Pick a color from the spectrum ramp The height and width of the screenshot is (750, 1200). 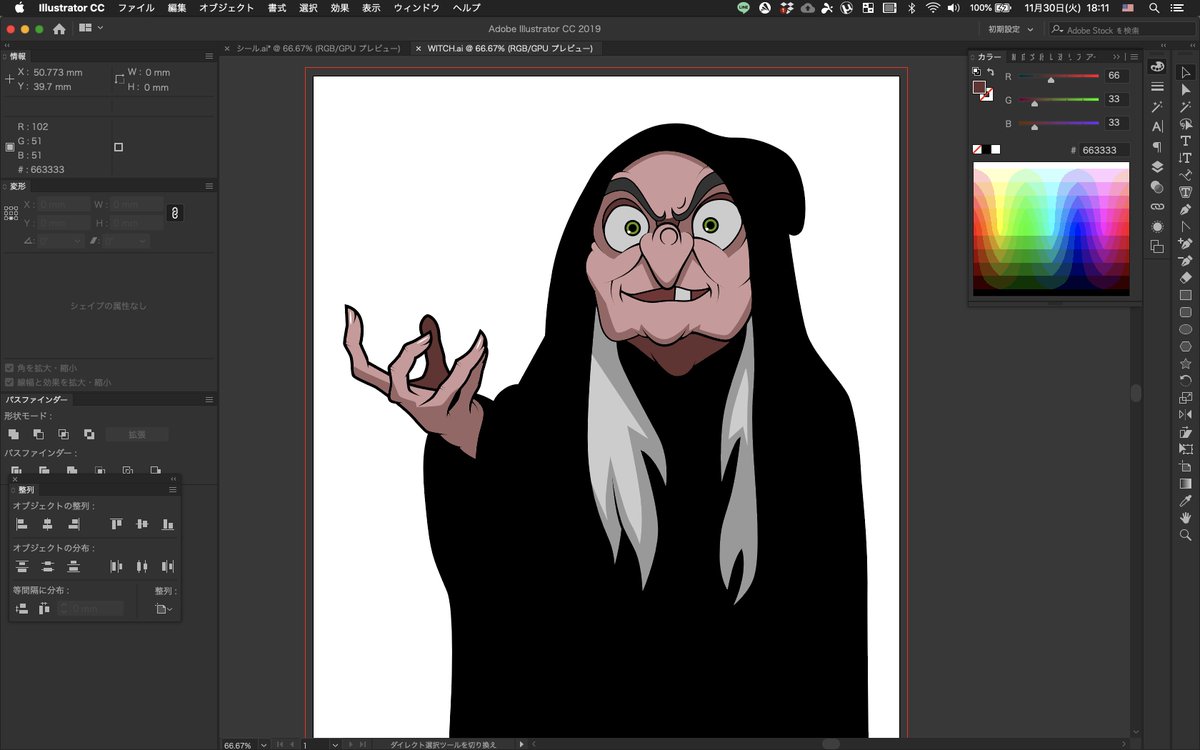1051,229
